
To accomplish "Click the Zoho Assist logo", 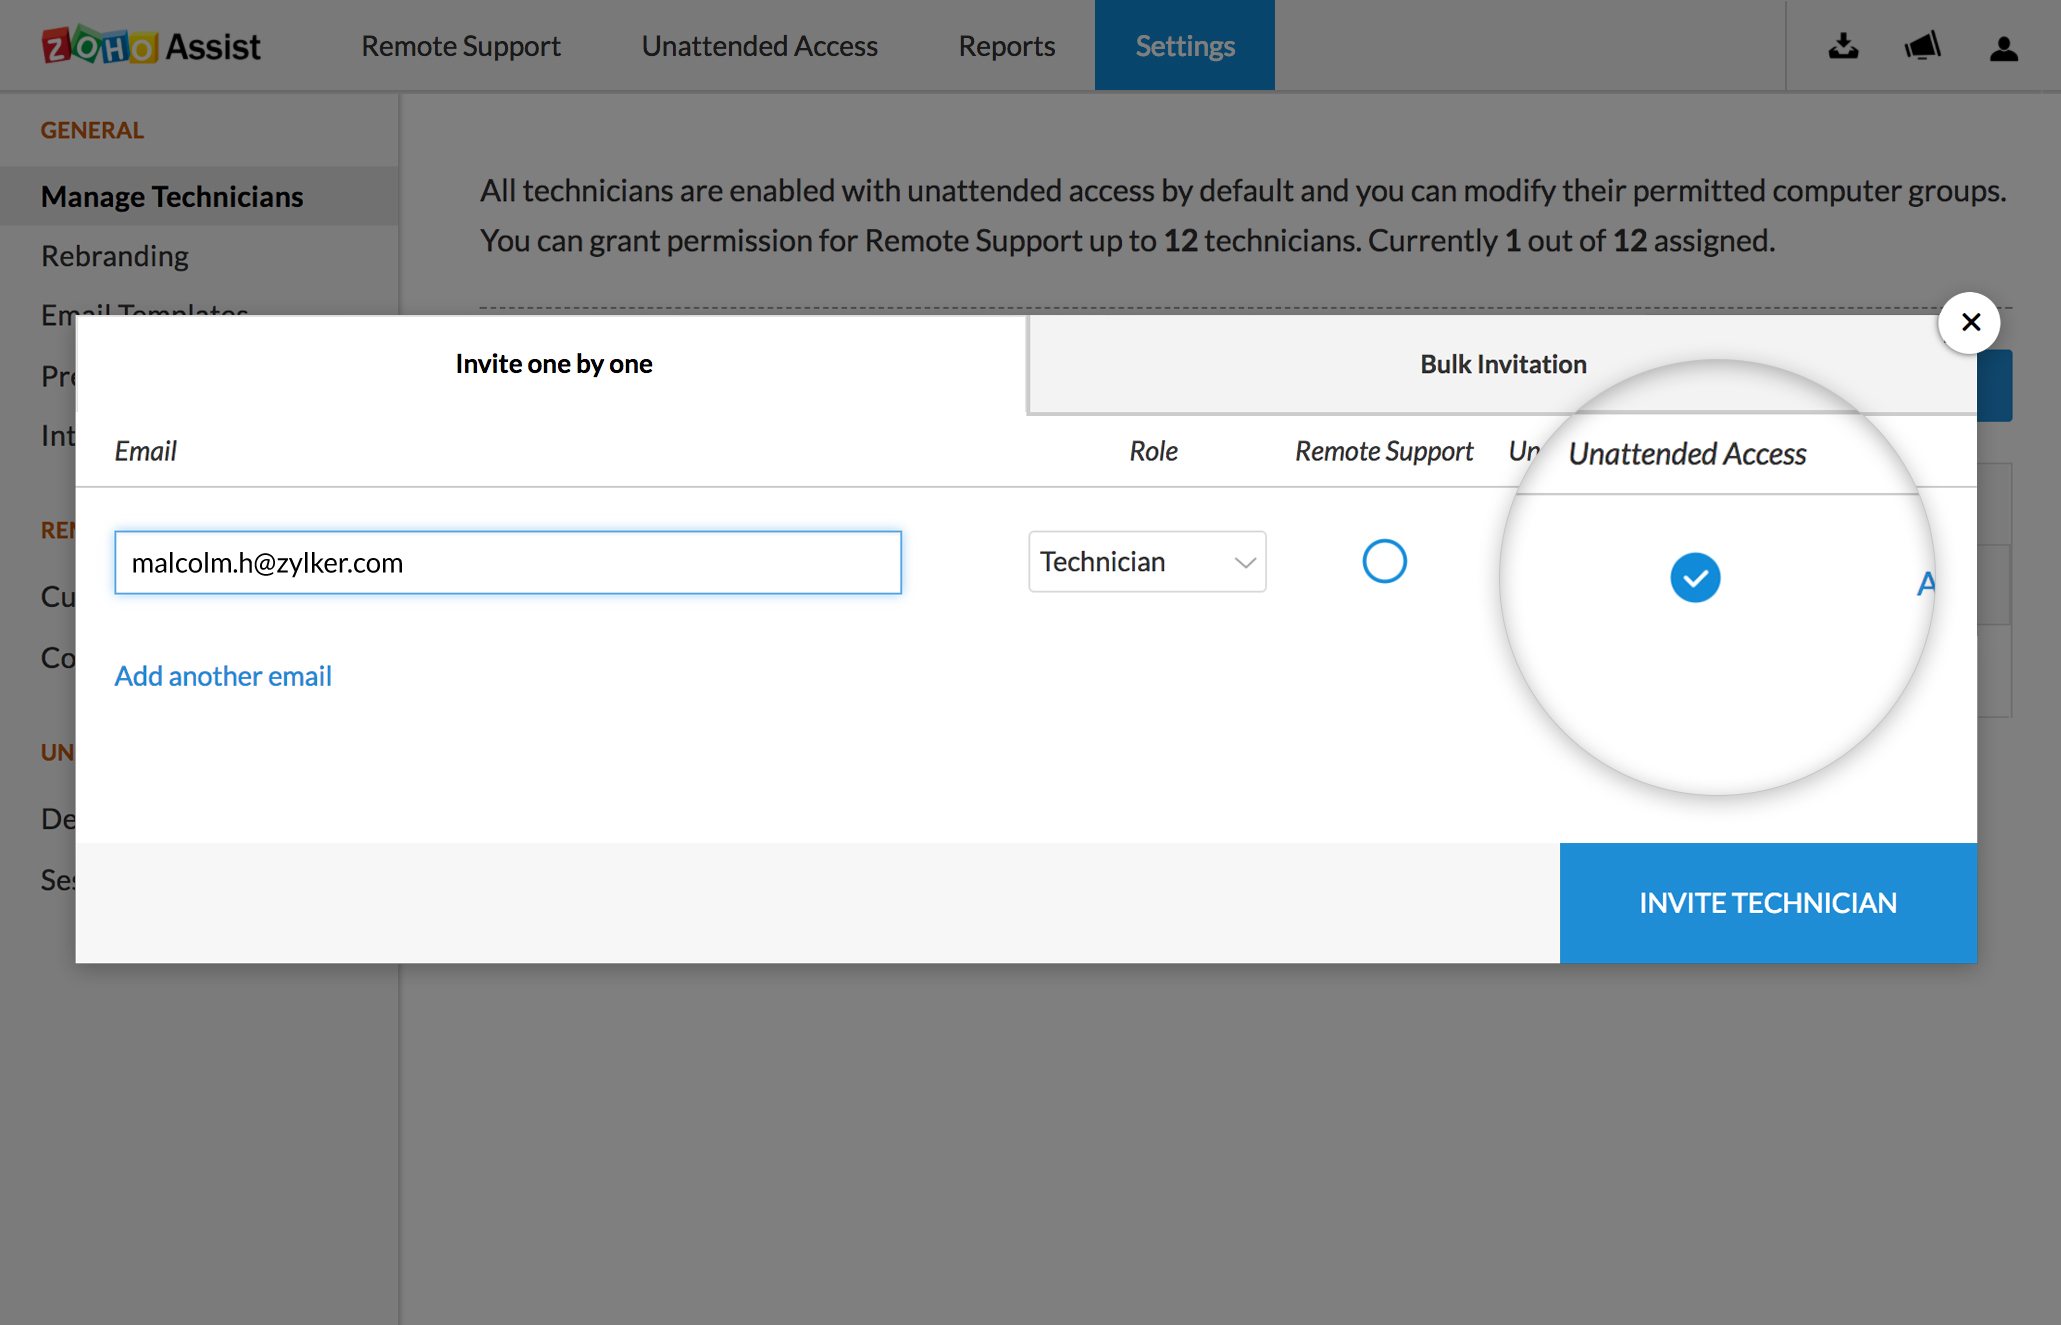I will tap(151, 46).
